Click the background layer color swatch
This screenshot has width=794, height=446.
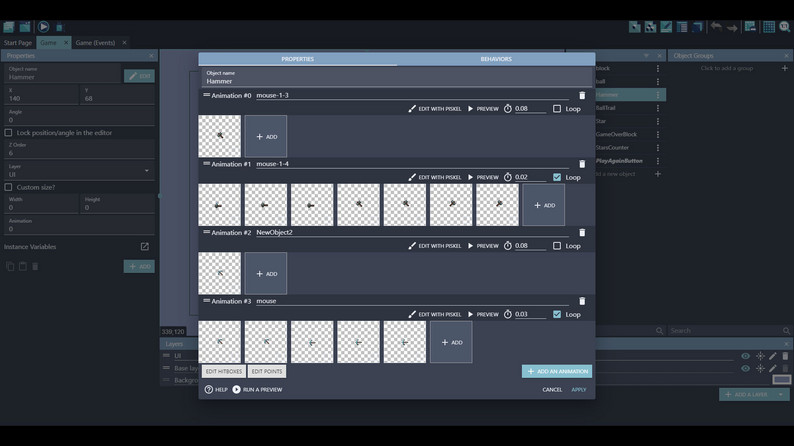pos(781,380)
